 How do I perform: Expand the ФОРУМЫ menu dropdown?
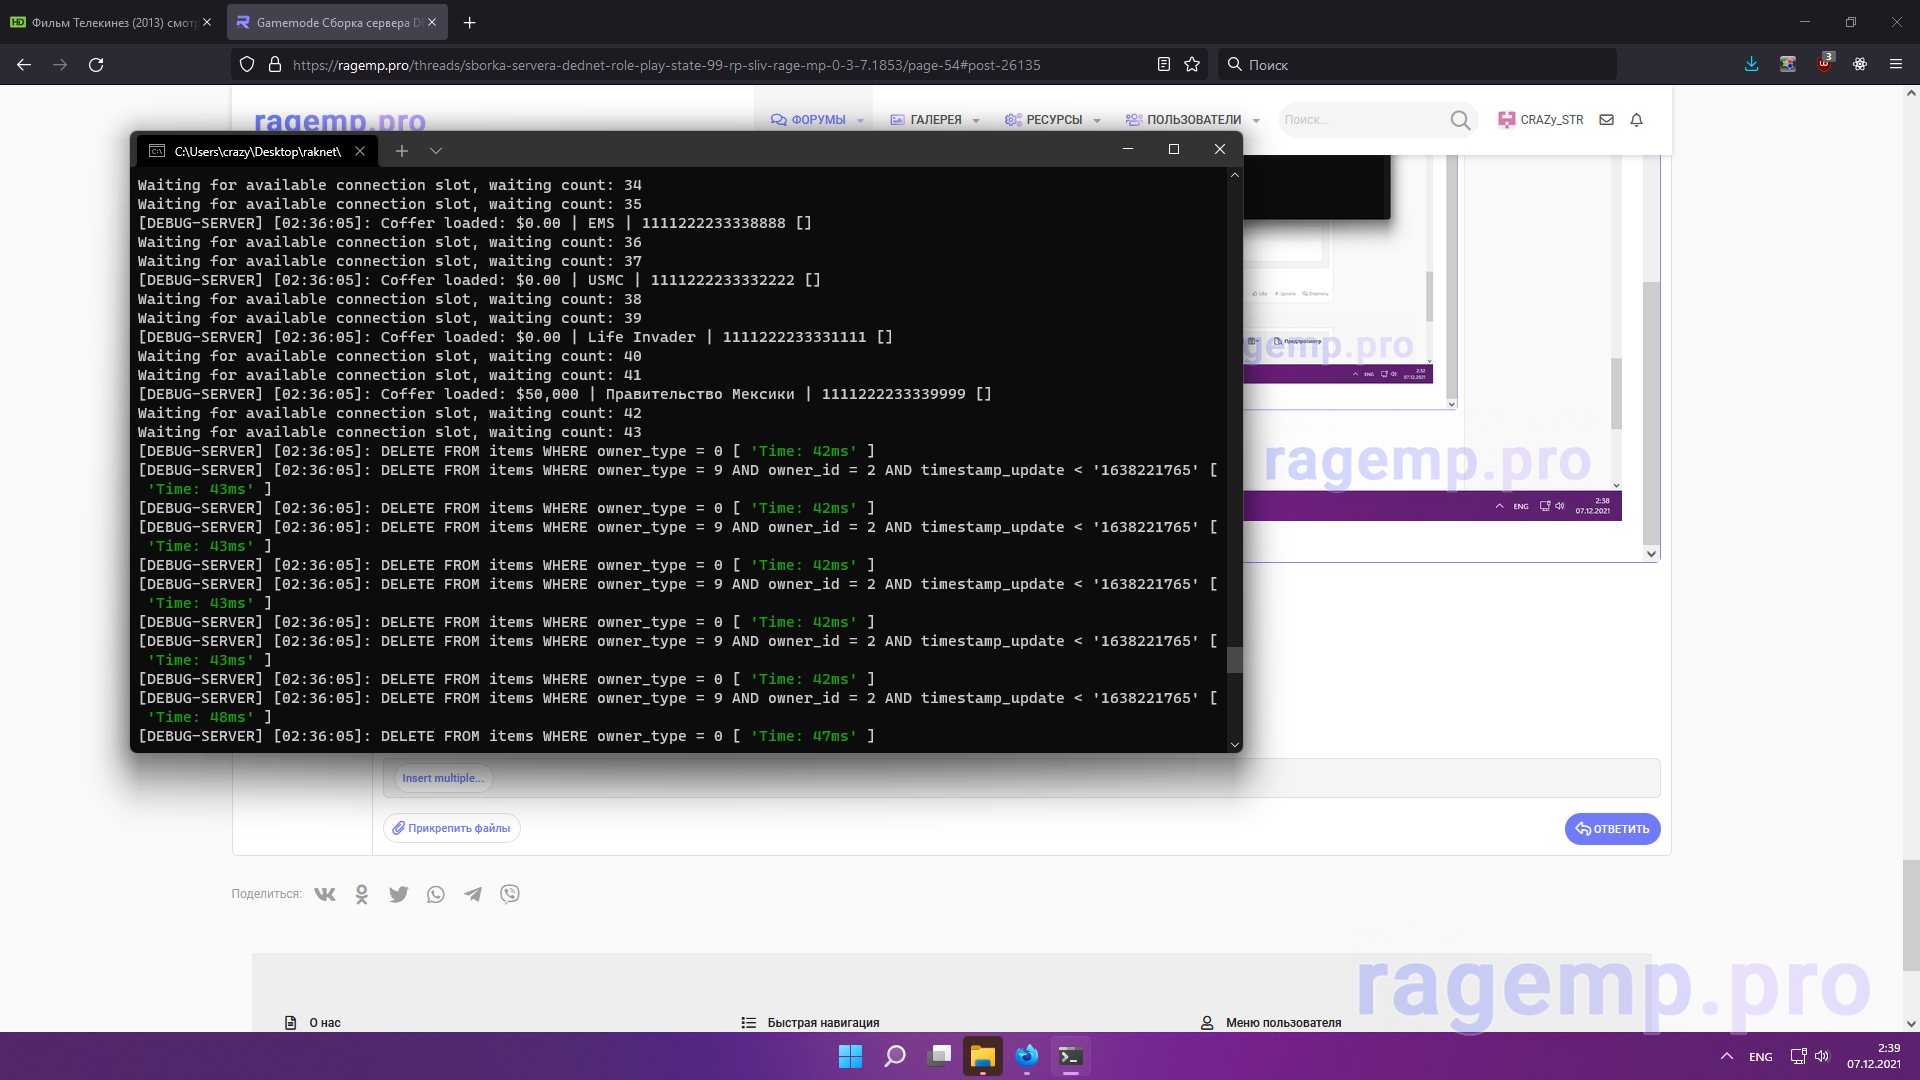click(x=860, y=121)
